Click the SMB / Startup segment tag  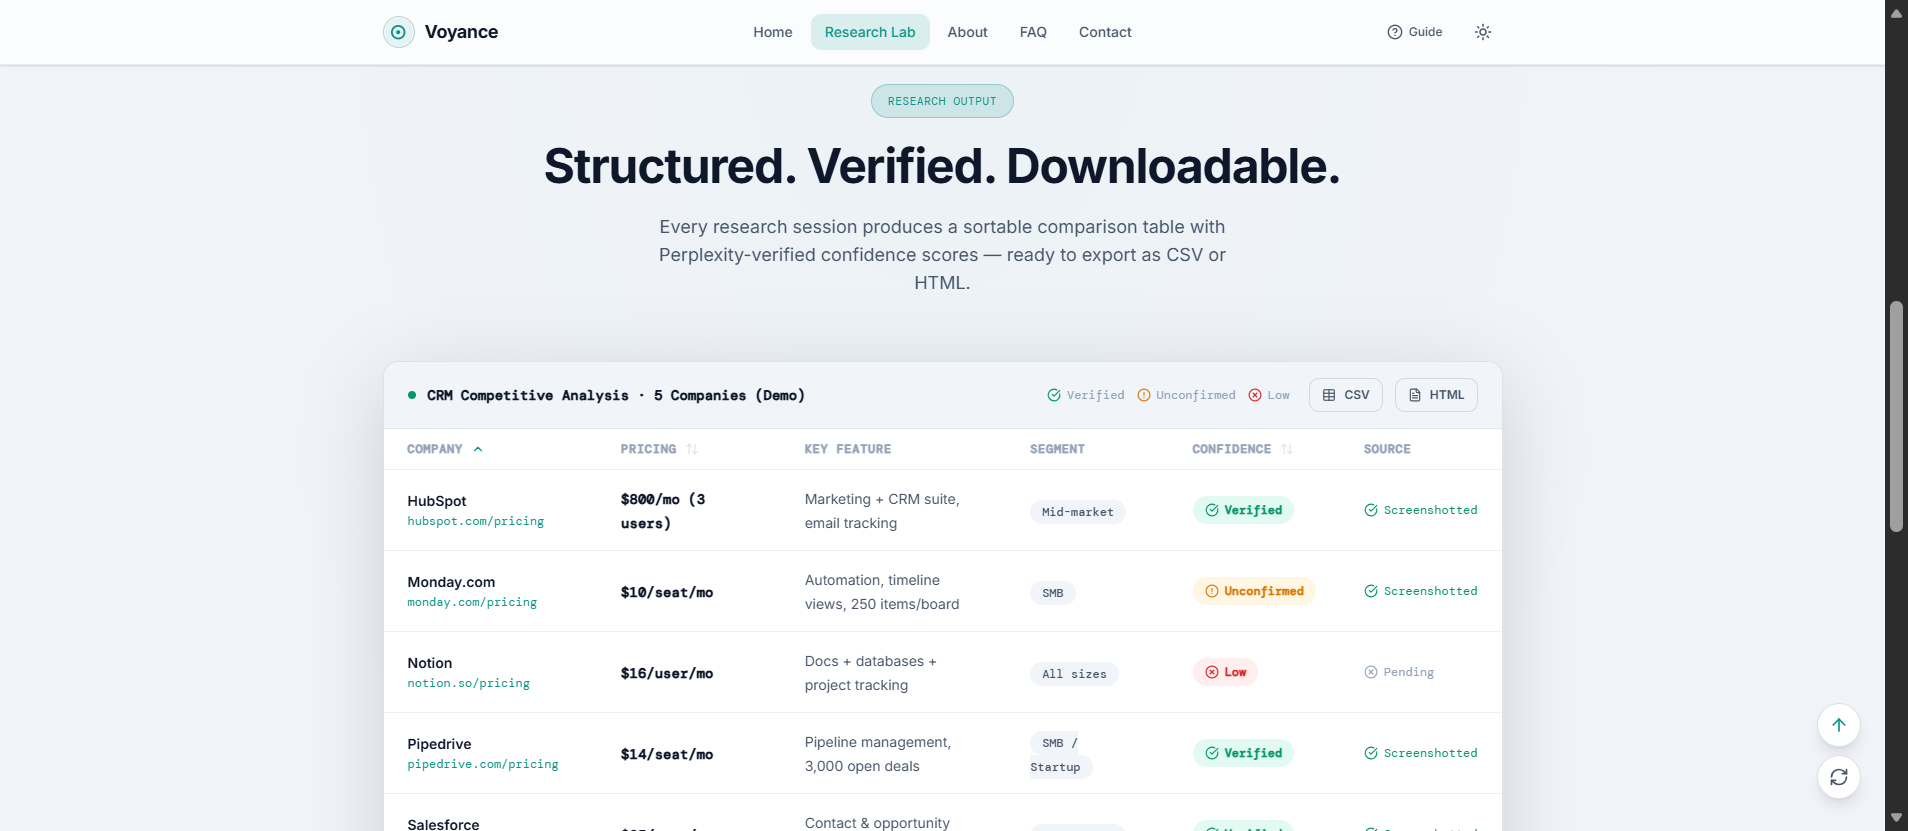pyautogui.click(x=1061, y=755)
